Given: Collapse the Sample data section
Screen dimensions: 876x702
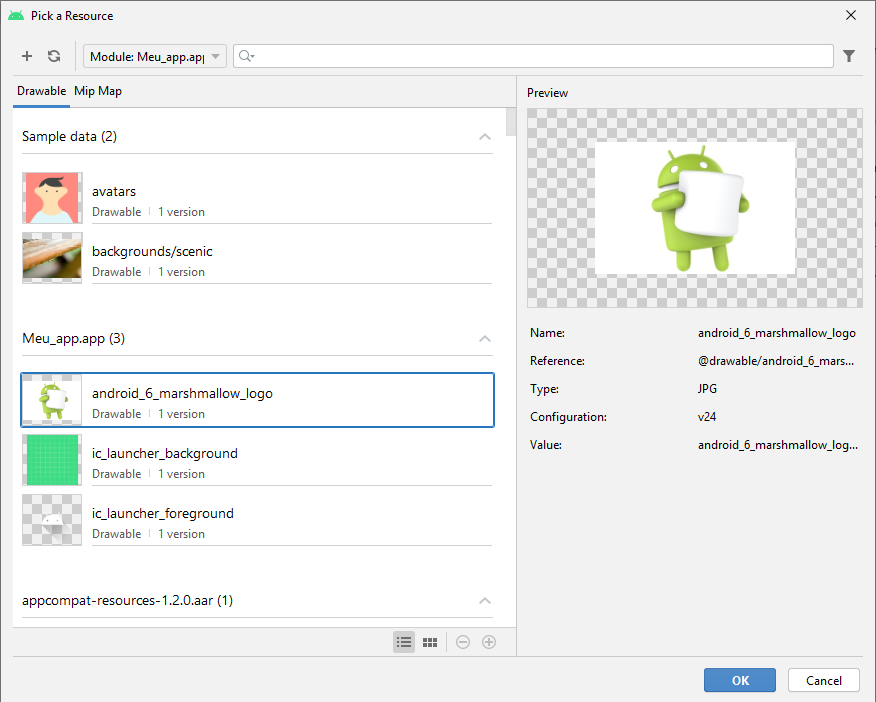Looking at the screenshot, I should [485, 137].
